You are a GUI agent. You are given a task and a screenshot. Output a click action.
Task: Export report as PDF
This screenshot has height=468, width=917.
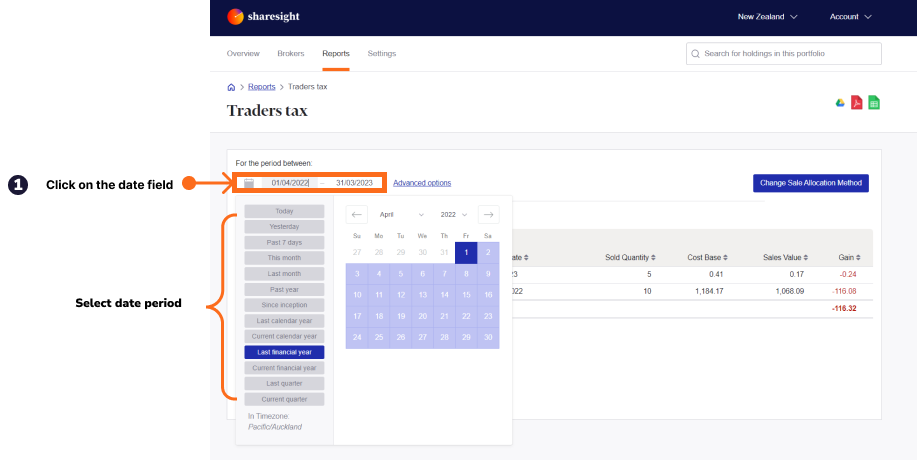pos(857,103)
